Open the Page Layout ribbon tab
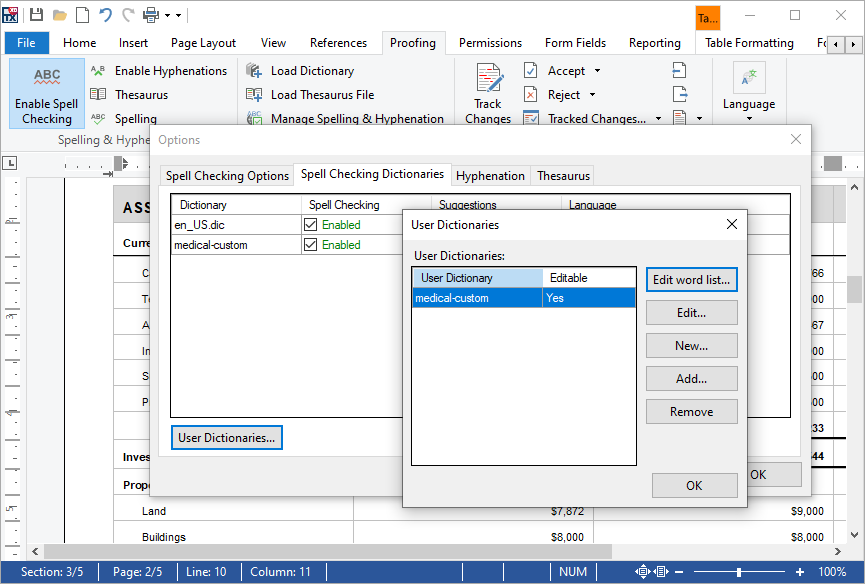Screen dimensions: 865x584 click(x=203, y=42)
